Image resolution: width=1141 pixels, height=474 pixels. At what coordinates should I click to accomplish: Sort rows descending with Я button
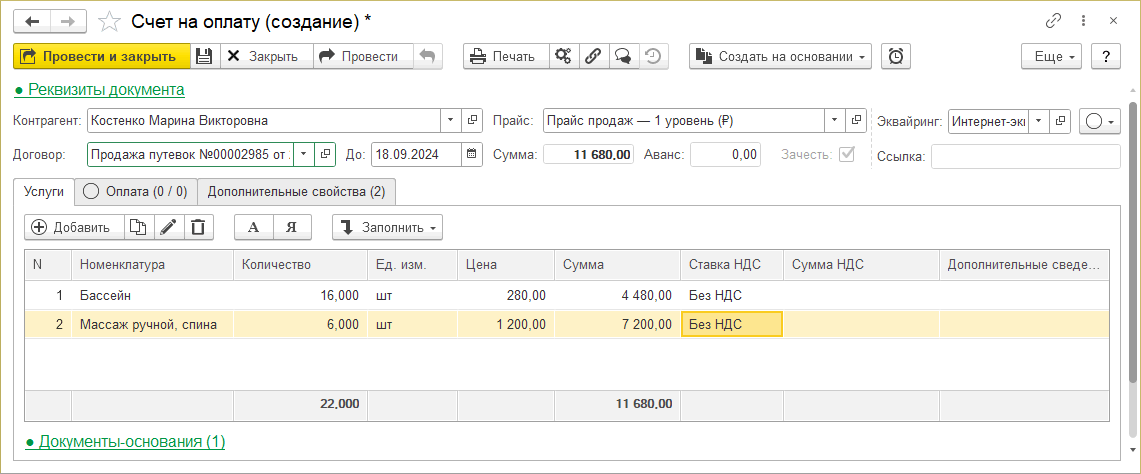tap(291, 227)
